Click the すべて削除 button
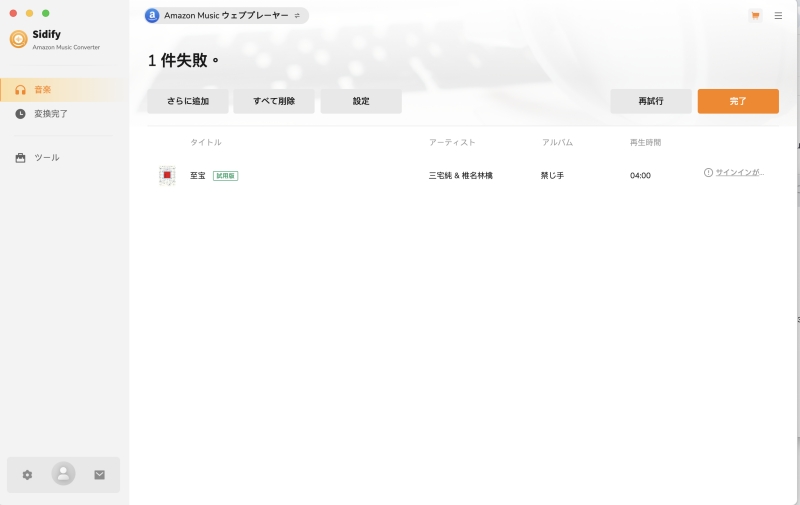 (274, 101)
